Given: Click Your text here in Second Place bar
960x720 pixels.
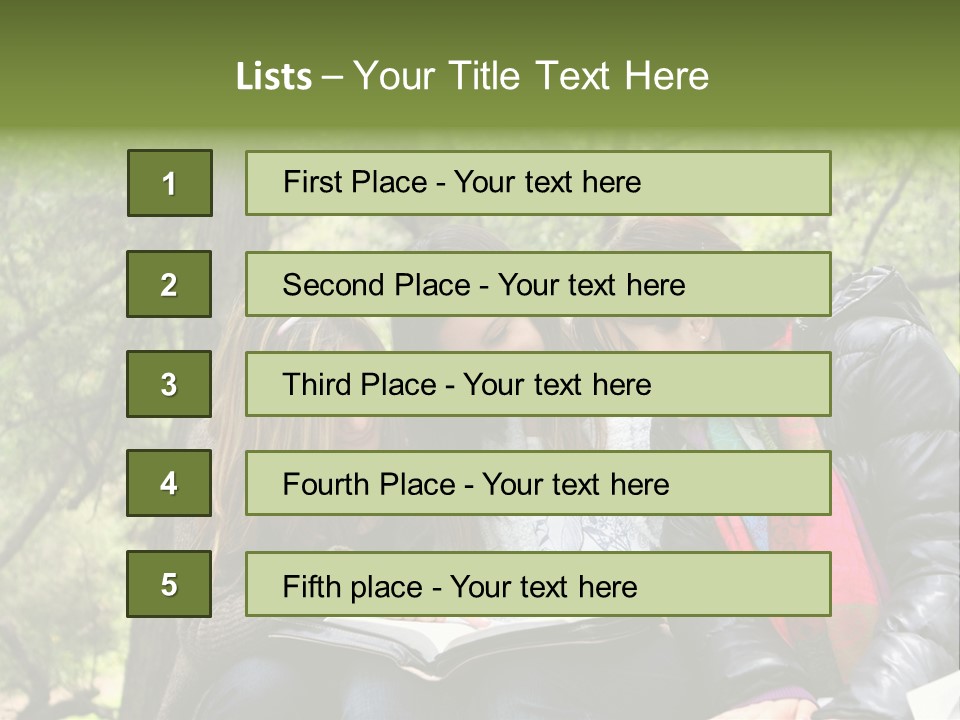Looking at the screenshot, I should tap(591, 285).
